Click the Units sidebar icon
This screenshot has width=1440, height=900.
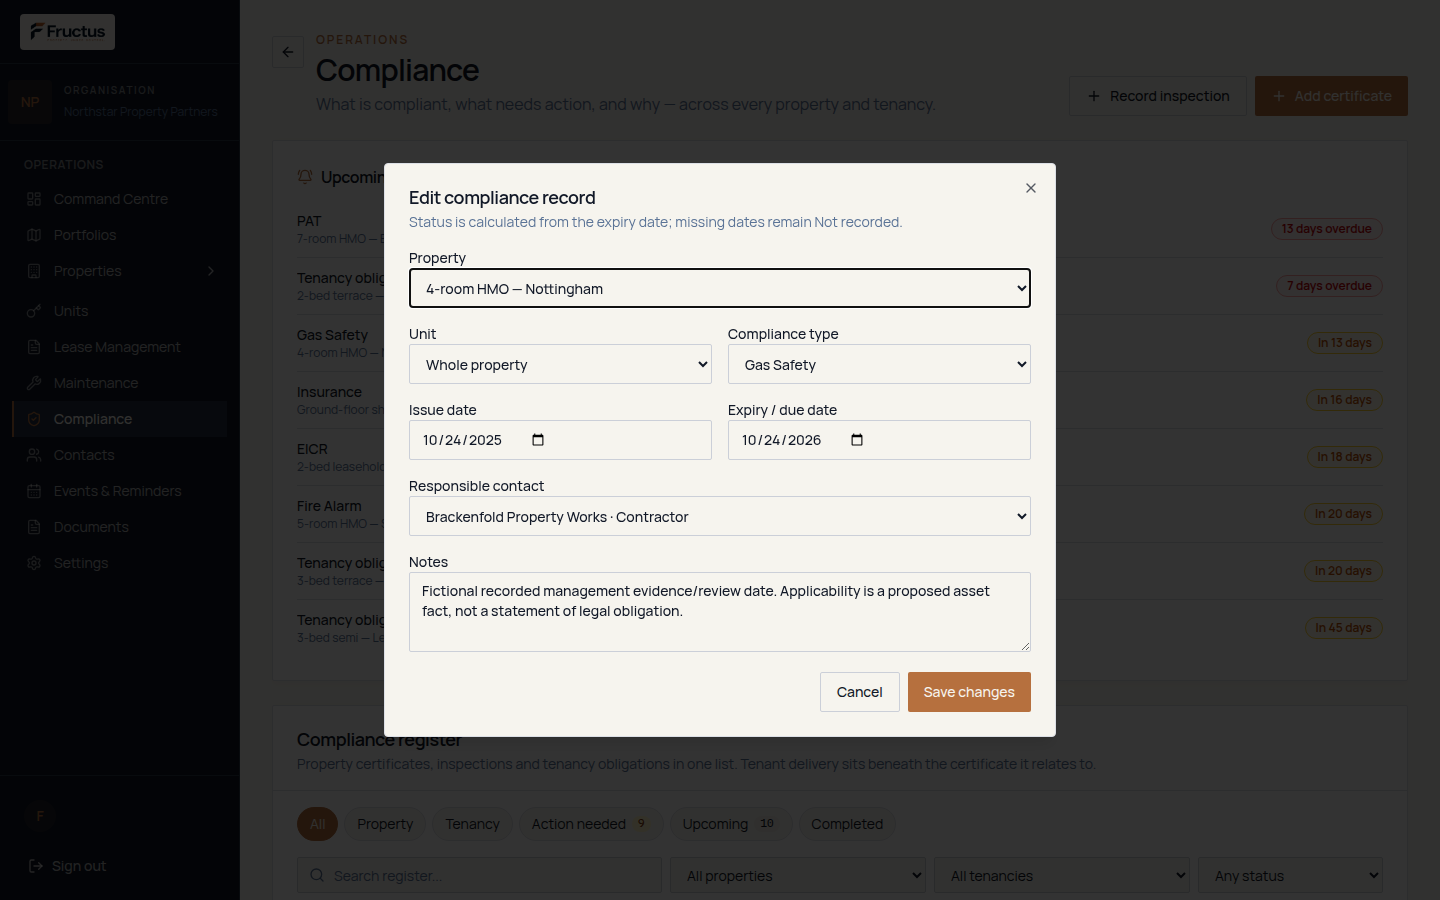coord(34,311)
